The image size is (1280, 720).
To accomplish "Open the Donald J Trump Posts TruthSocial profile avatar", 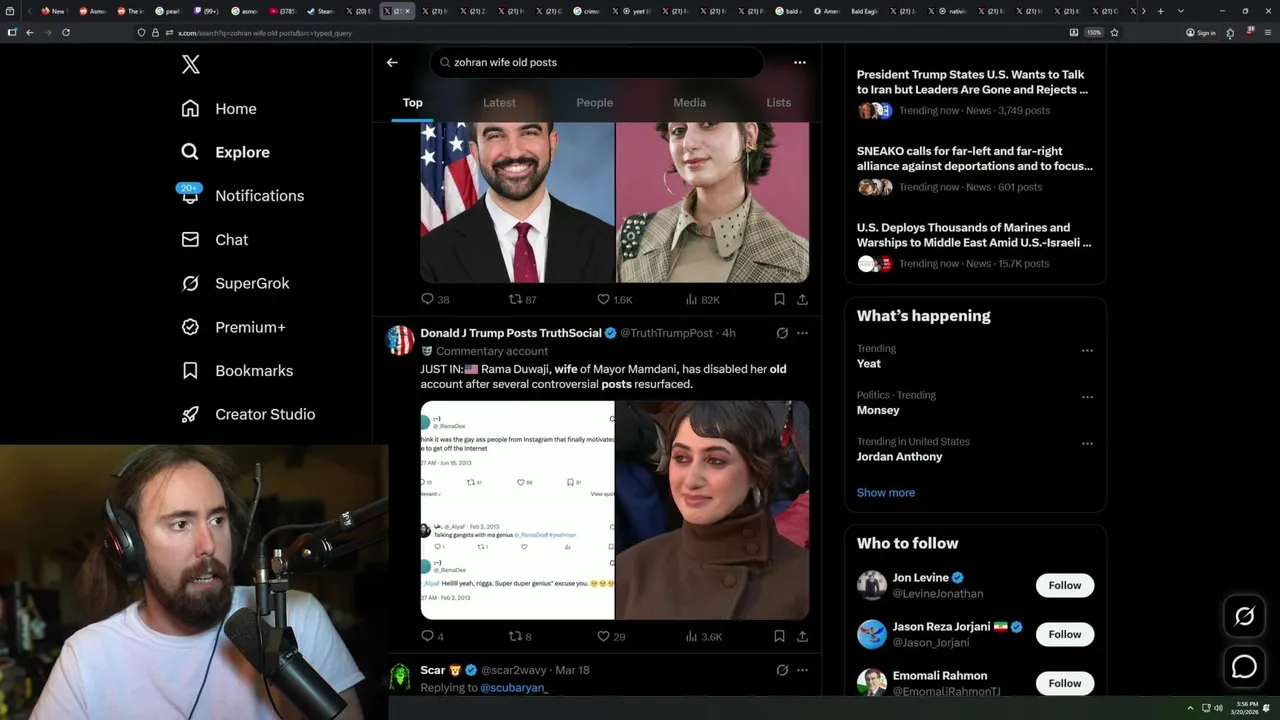I will pos(401,340).
